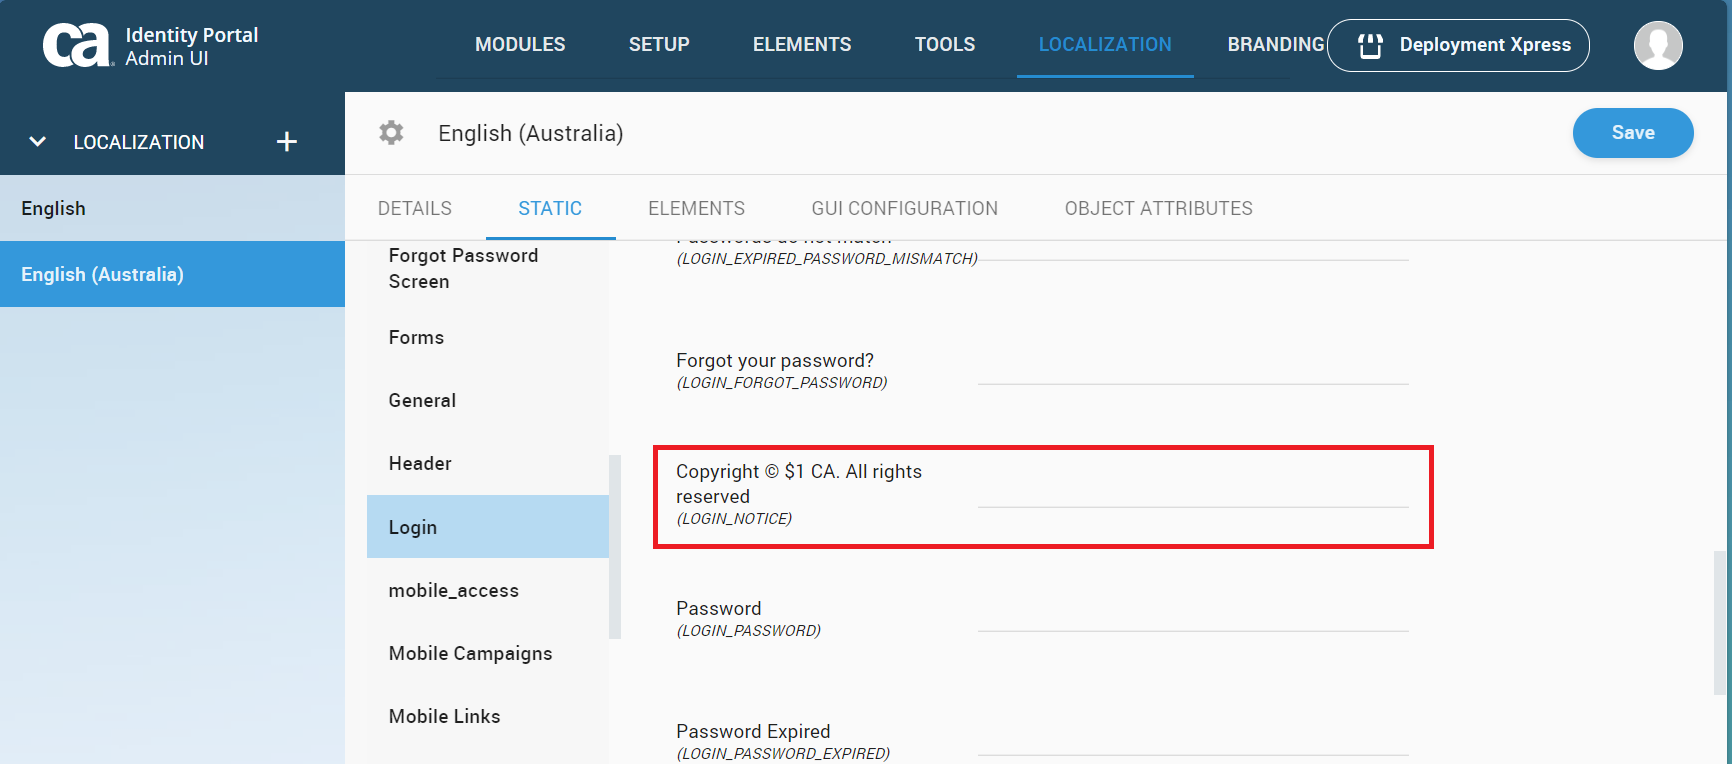Click the Forgot your password input field
This screenshot has height=764, width=1732.
pyautogui.click(x=1192, y=370)
